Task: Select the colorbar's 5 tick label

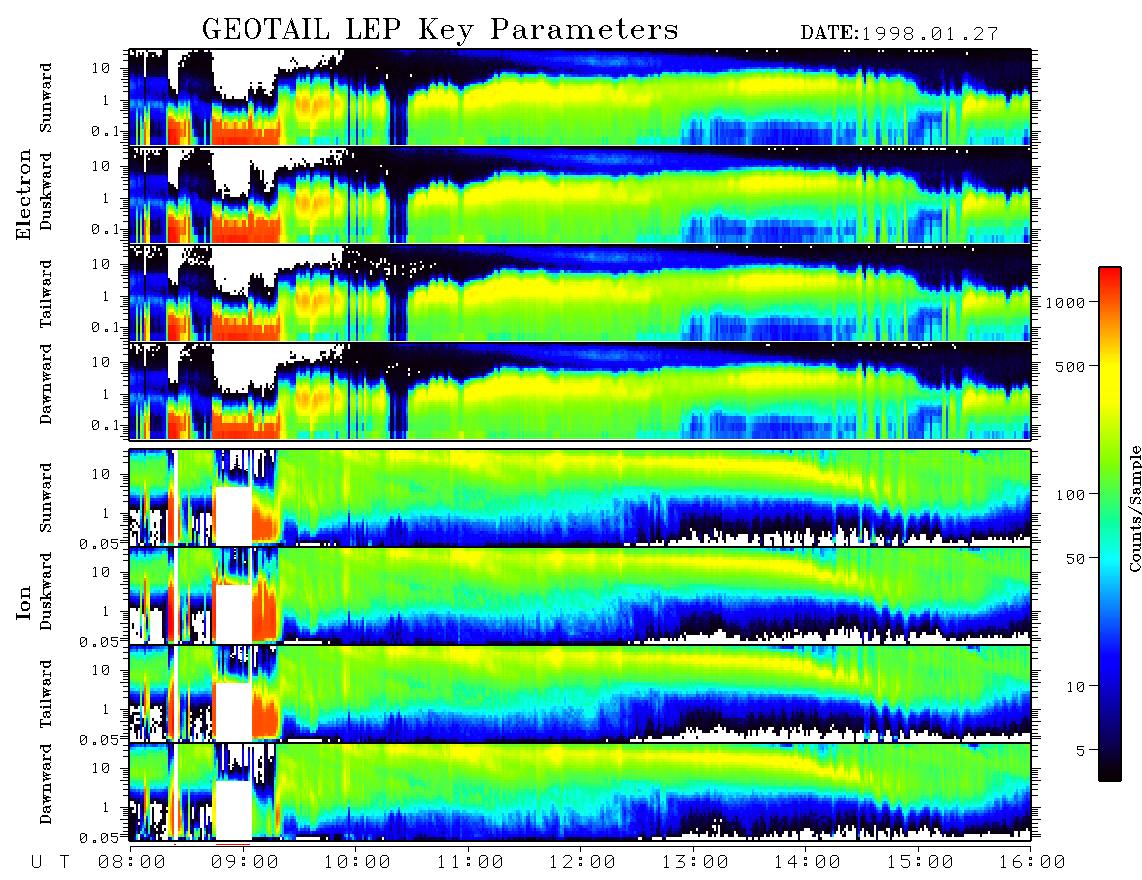Action: coord(1080,751)
